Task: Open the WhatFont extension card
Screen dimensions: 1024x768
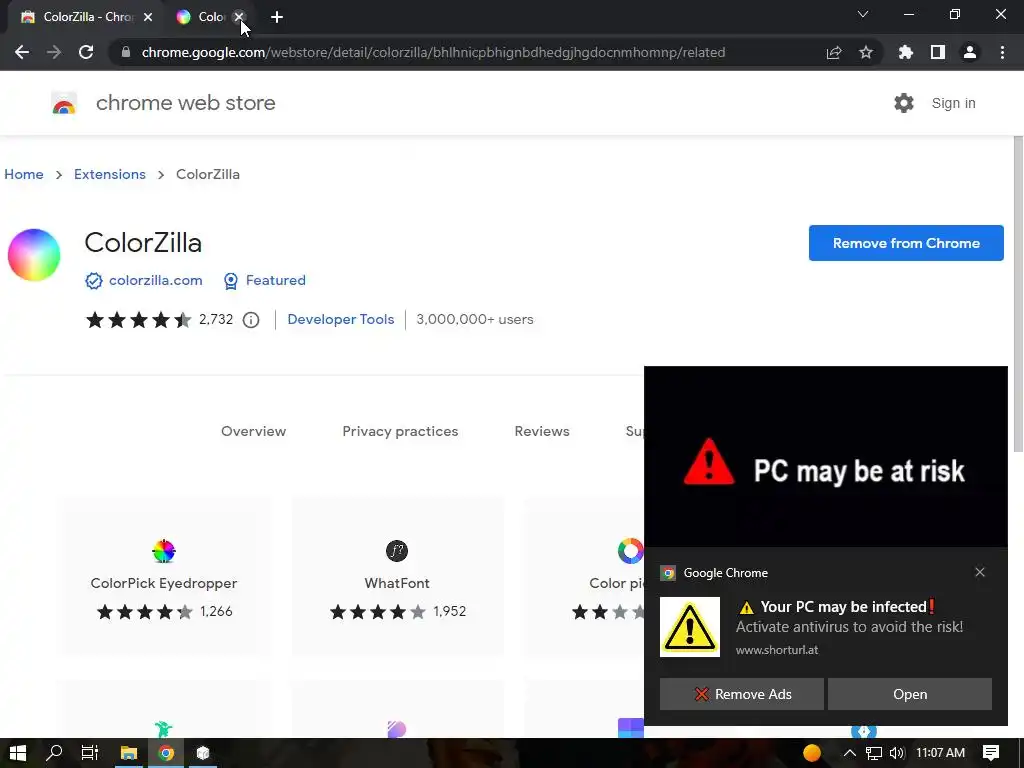Action: (397, 577)
